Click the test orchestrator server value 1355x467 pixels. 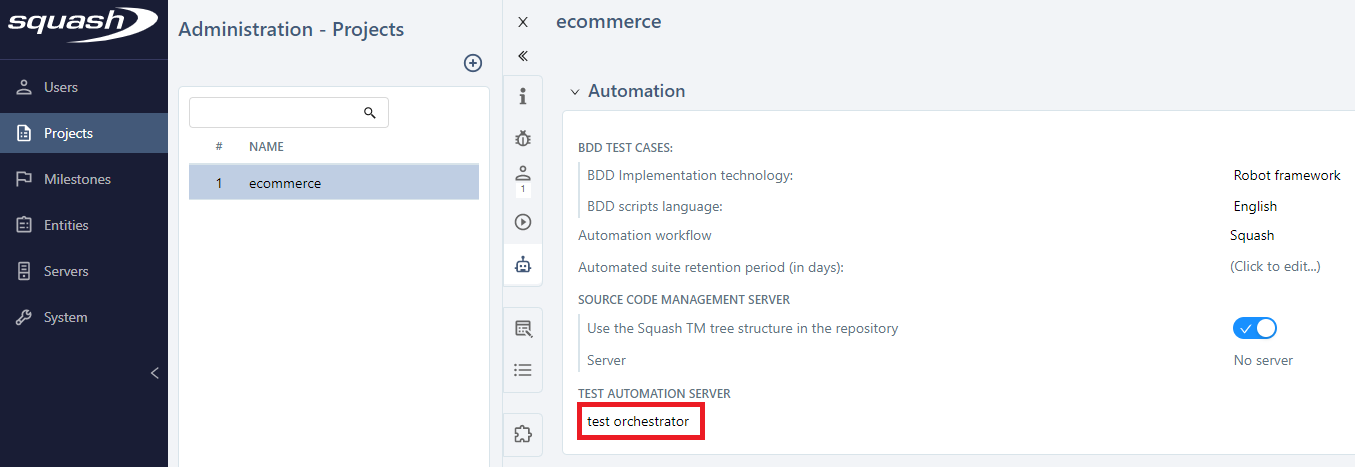tap(638, 422)
